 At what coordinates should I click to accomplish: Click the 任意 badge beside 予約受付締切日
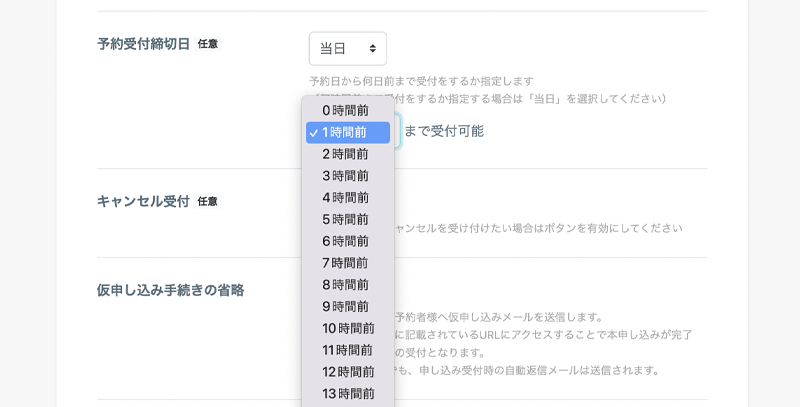point(207,44)
